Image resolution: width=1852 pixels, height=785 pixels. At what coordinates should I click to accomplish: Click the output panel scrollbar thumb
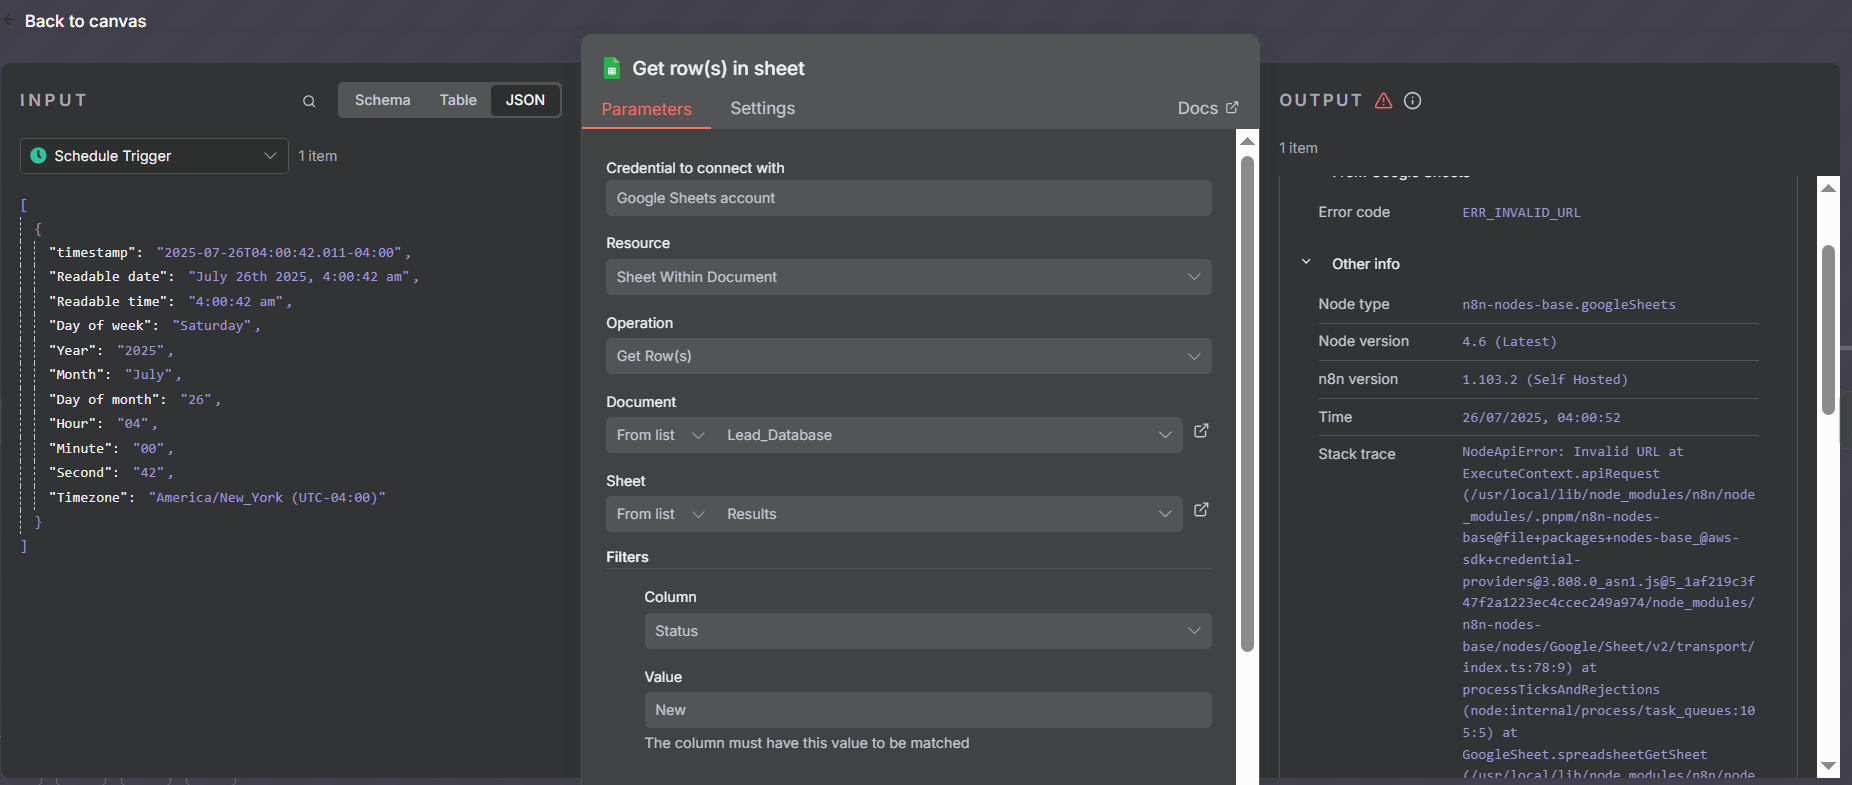(x=1828, y=330)
